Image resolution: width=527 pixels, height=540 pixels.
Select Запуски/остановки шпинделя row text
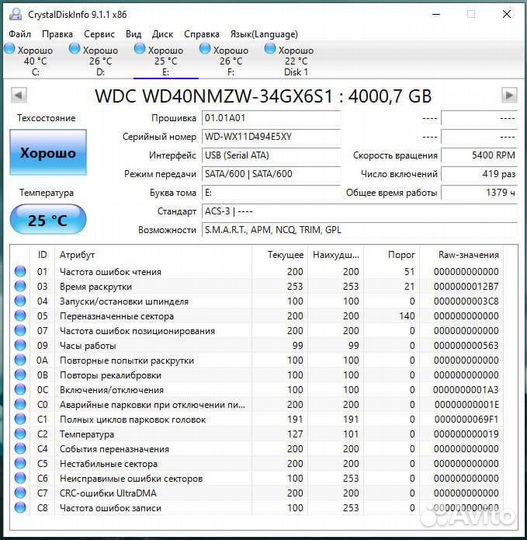point(124,301)
